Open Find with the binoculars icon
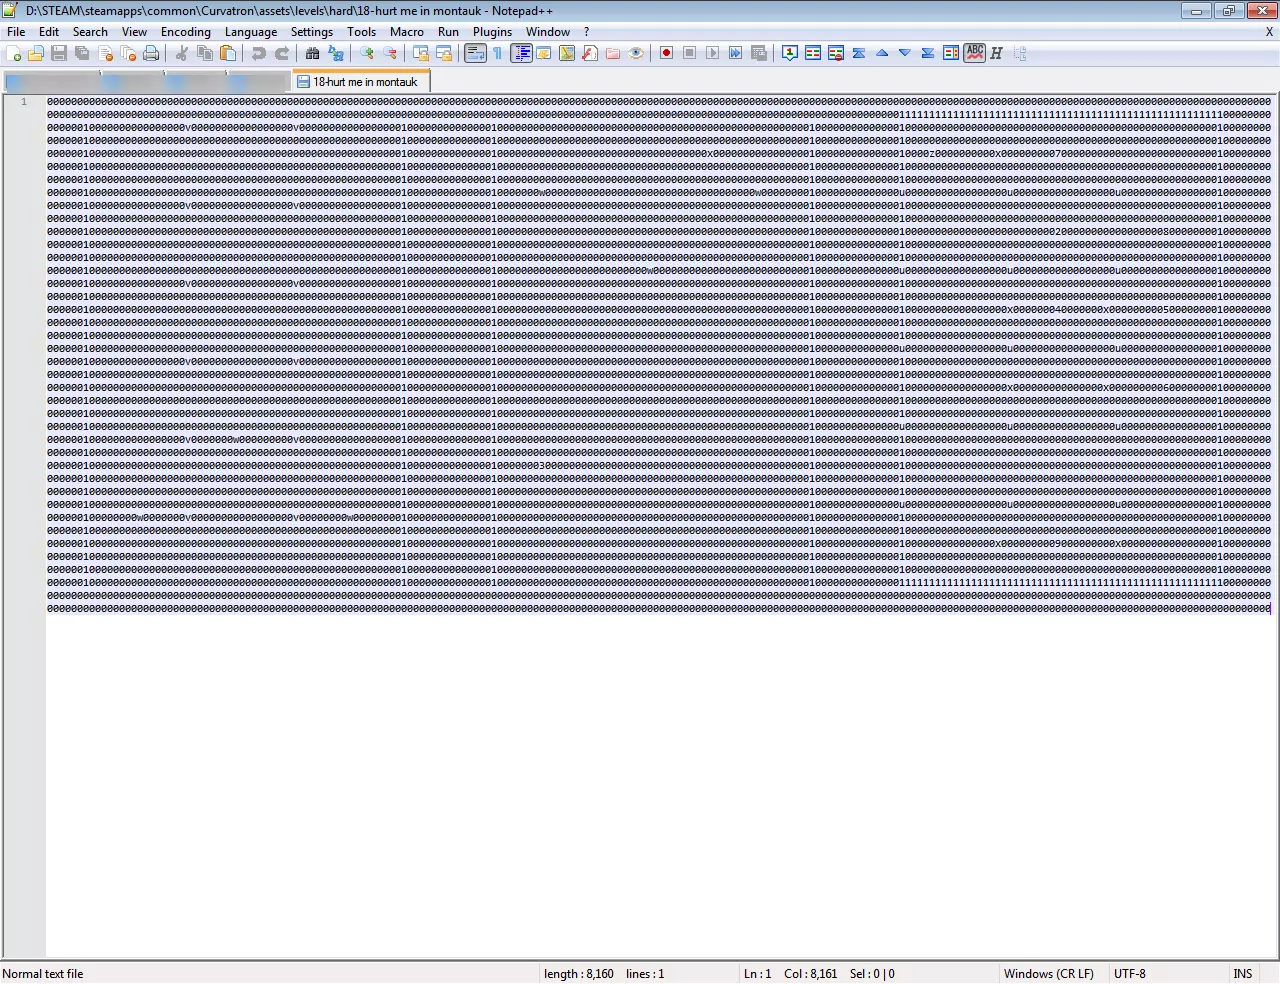1280x984 pixels. 313,53
